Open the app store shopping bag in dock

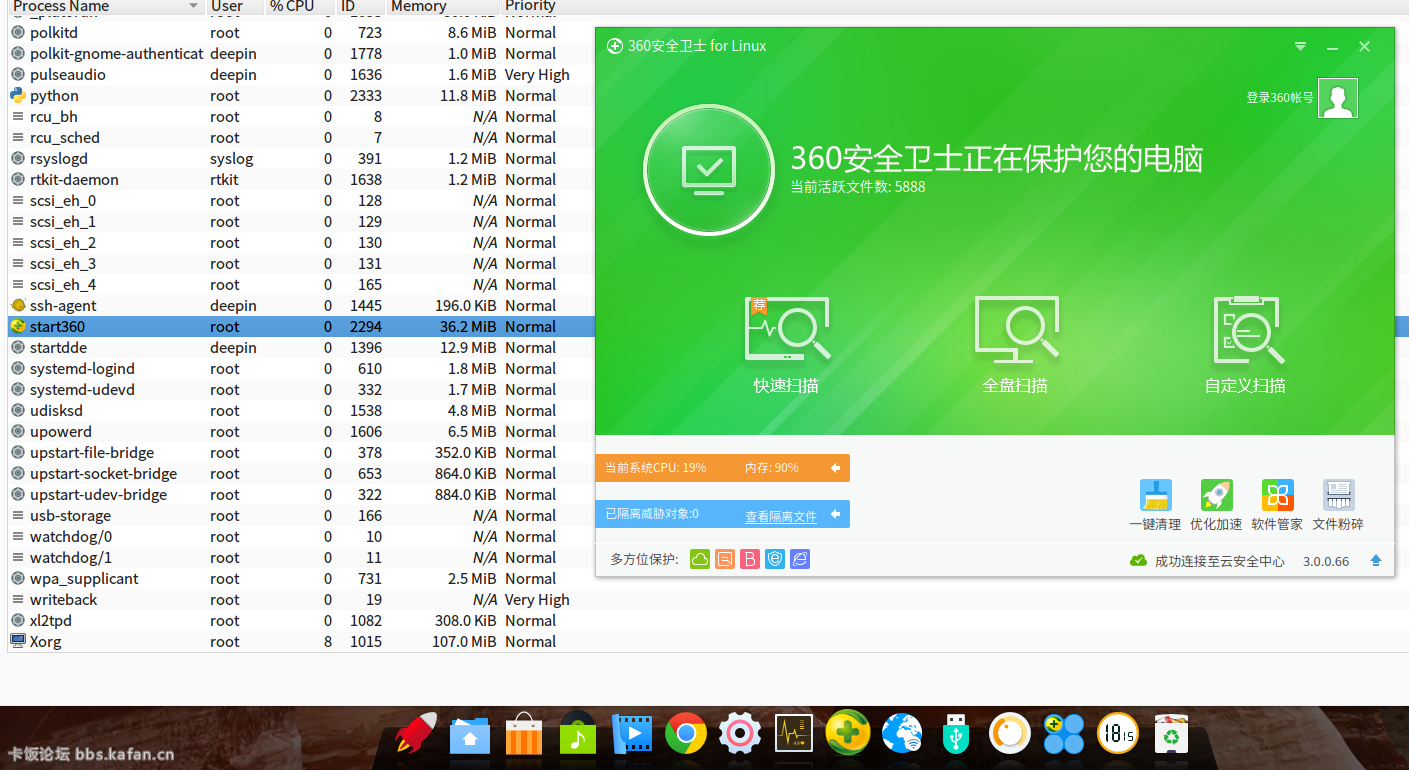tap(523, 735)
